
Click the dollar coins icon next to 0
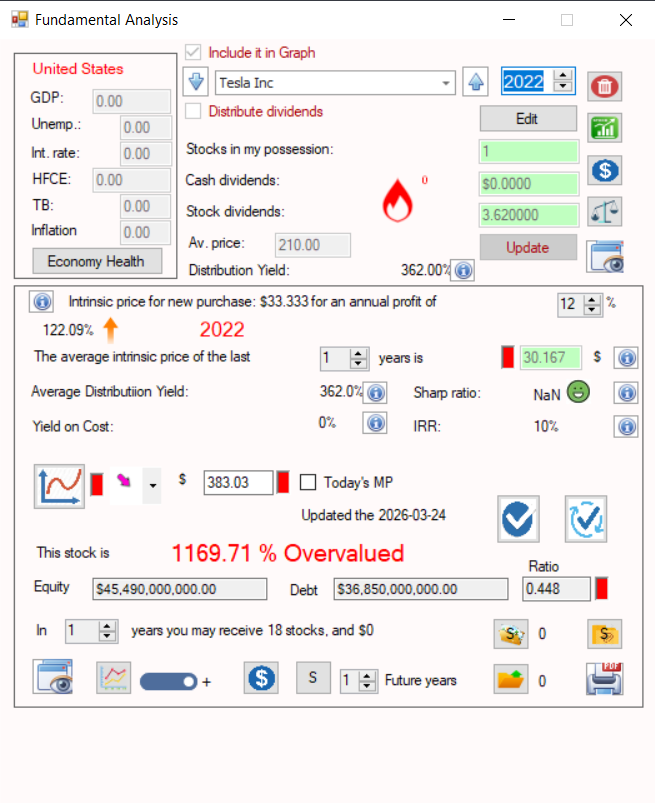coord(511,634)
